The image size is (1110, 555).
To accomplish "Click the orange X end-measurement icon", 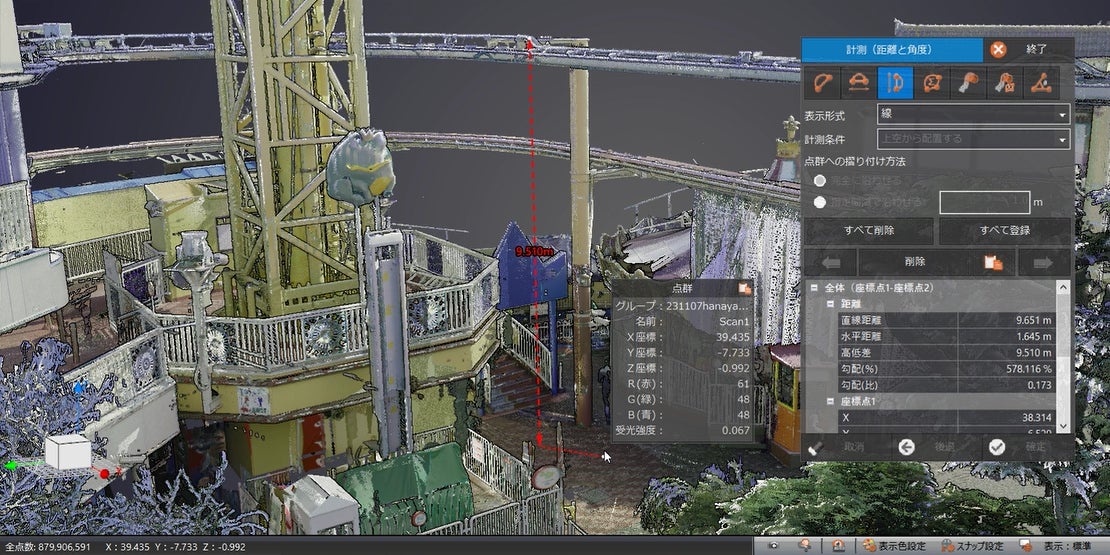I will pos(998,50).
